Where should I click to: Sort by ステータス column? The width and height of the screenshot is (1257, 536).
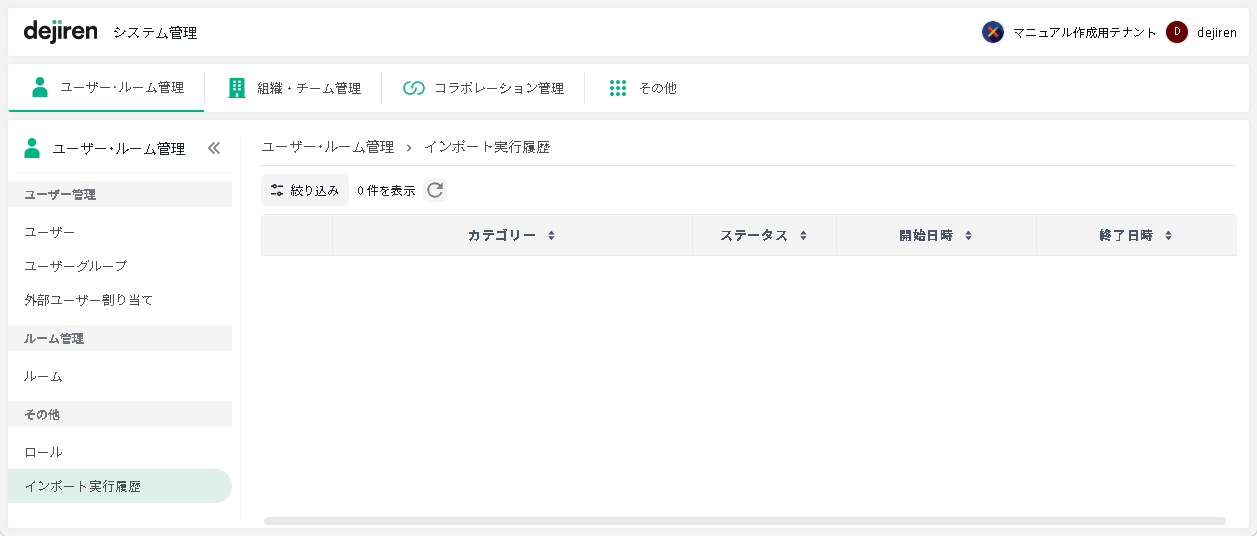763,236
